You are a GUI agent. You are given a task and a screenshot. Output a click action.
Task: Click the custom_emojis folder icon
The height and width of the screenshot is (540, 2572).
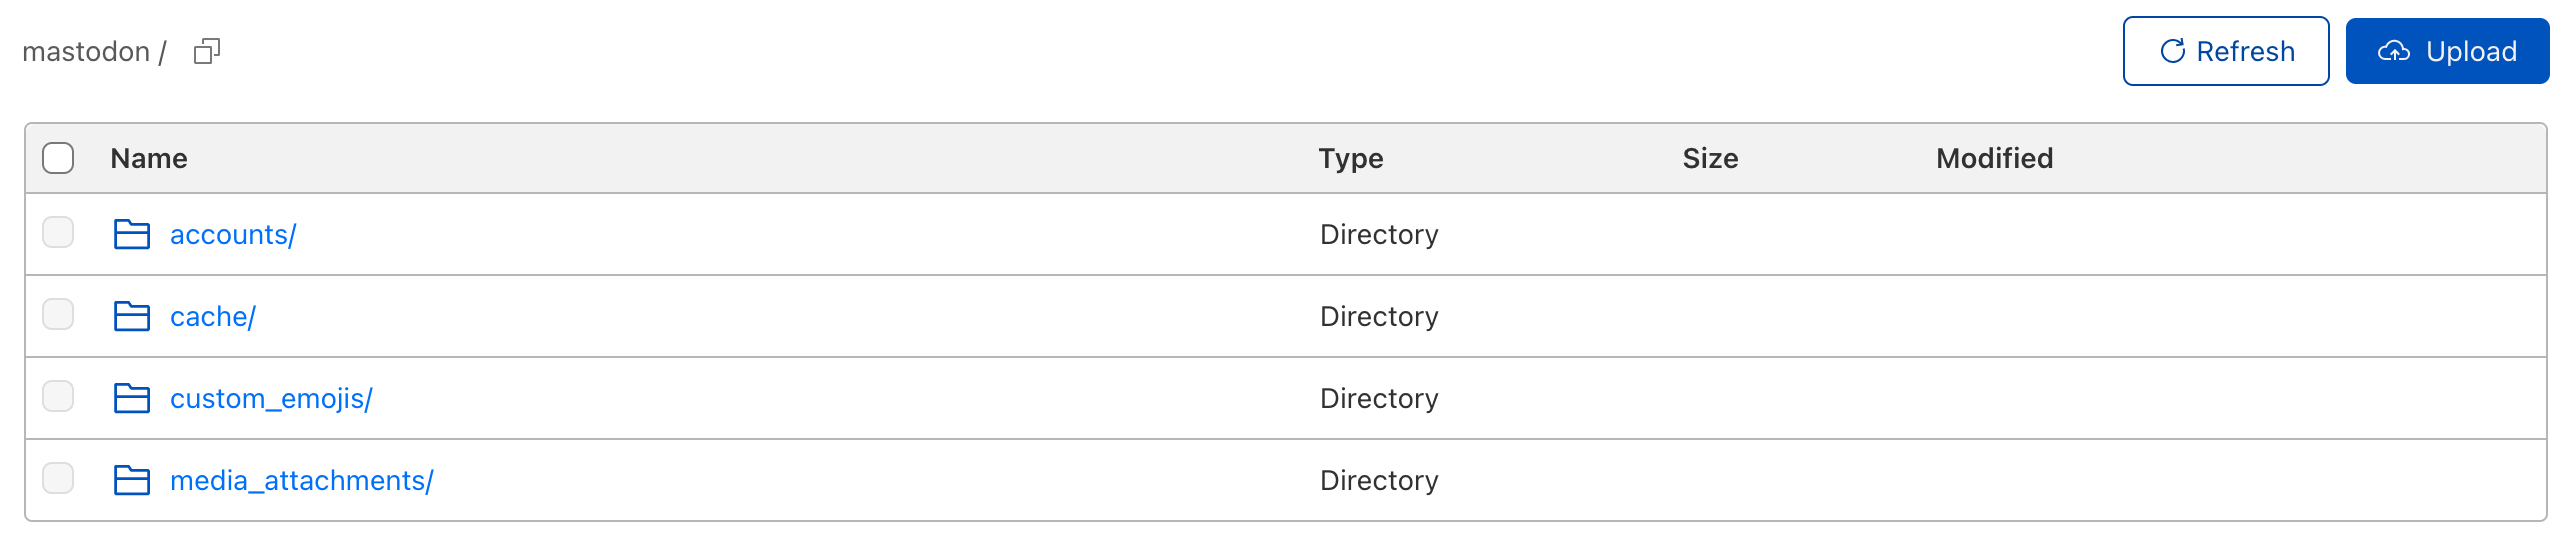pyautogui.click(x=131, y=398)
